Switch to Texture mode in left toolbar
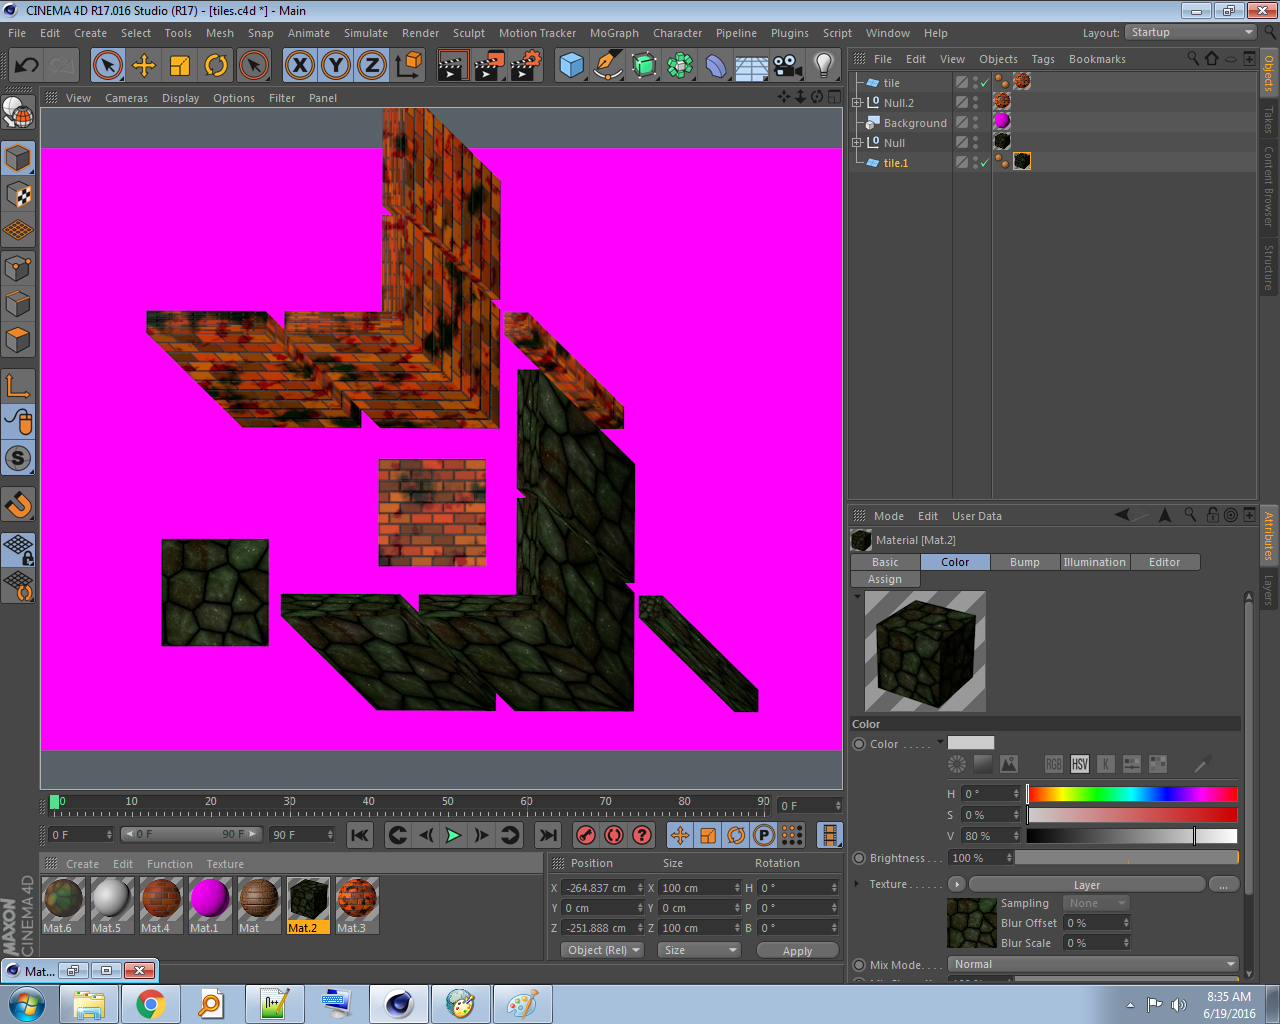1280x1024 pixels. 18,194
